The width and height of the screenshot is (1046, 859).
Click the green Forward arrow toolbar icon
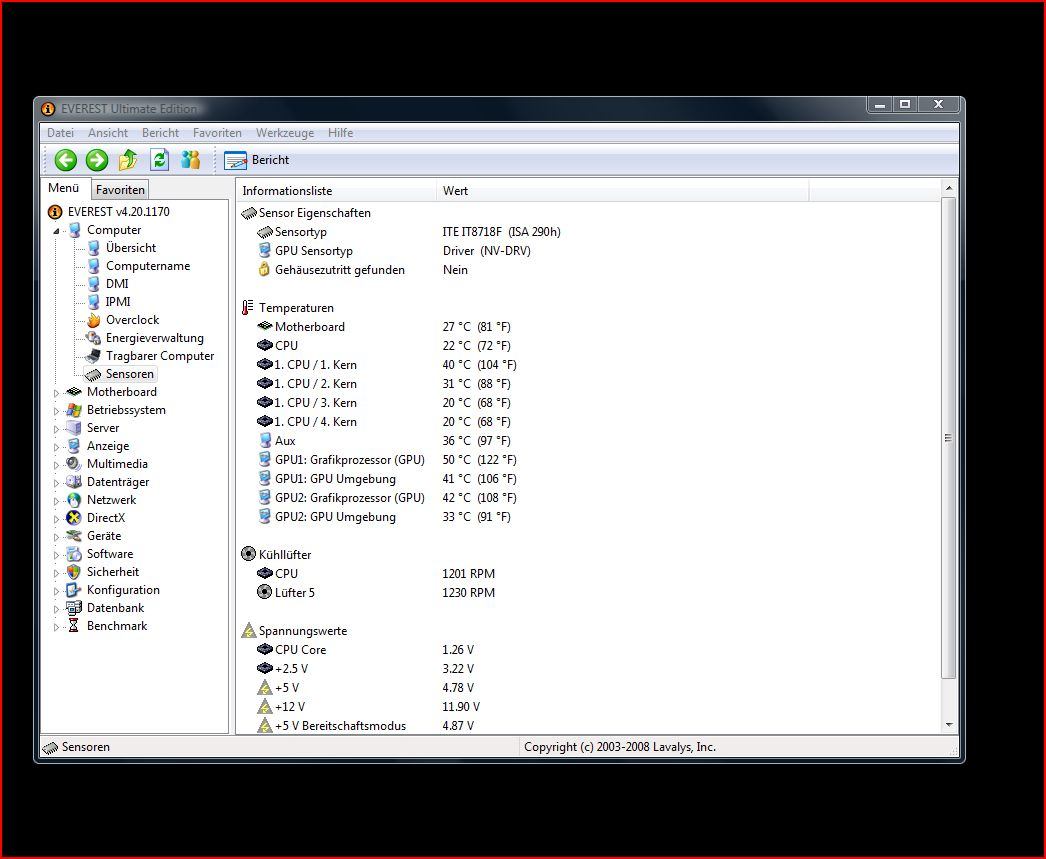[x=97, y=160]
